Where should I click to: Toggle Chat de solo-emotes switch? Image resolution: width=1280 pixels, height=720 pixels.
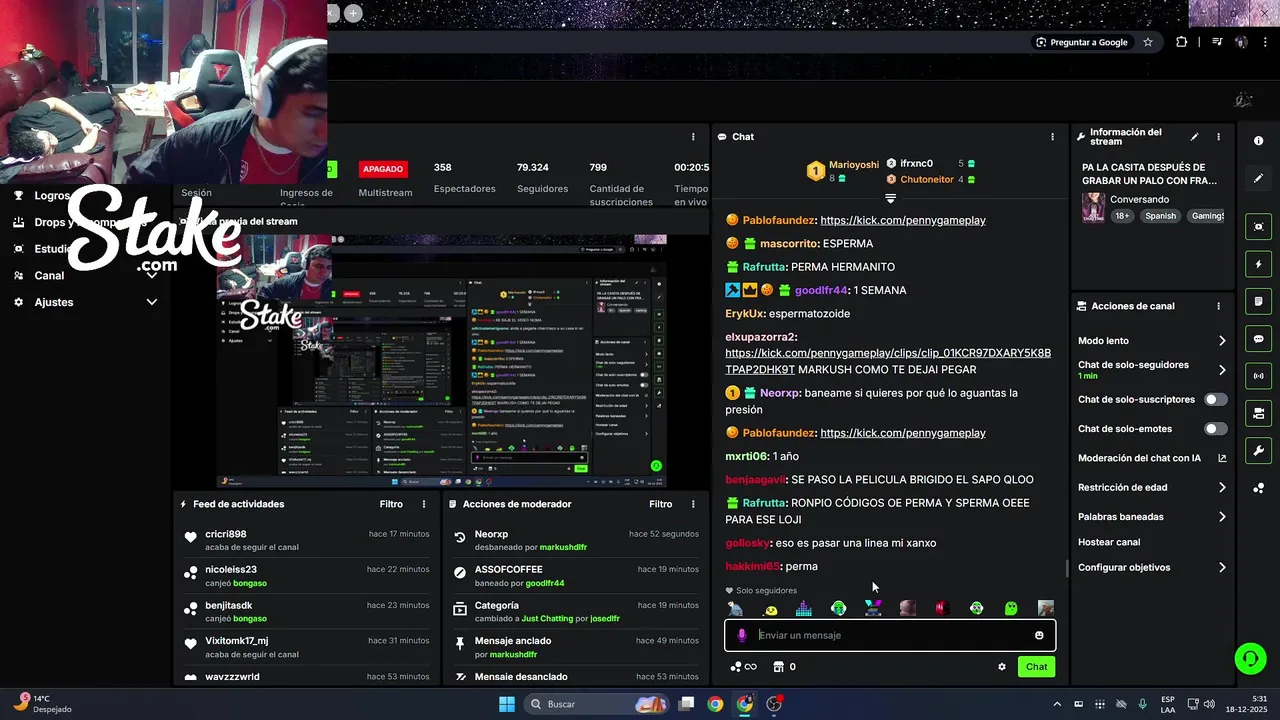coord(1215,429)
